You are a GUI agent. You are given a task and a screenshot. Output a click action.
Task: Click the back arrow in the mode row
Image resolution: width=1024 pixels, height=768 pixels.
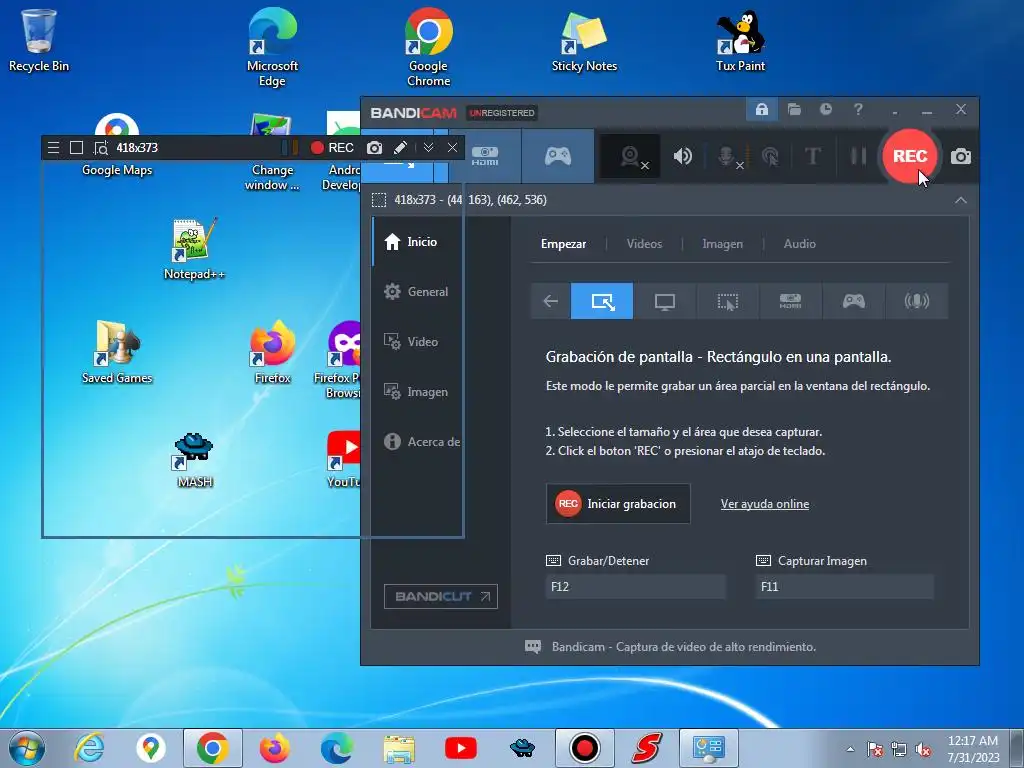(x=551, y=301)
